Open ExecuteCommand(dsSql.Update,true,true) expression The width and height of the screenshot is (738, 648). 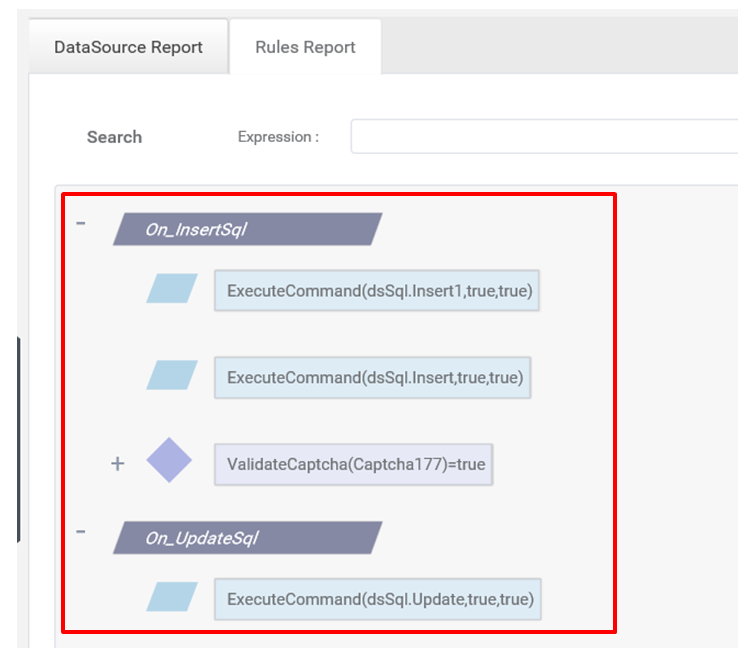click(378, 599)
